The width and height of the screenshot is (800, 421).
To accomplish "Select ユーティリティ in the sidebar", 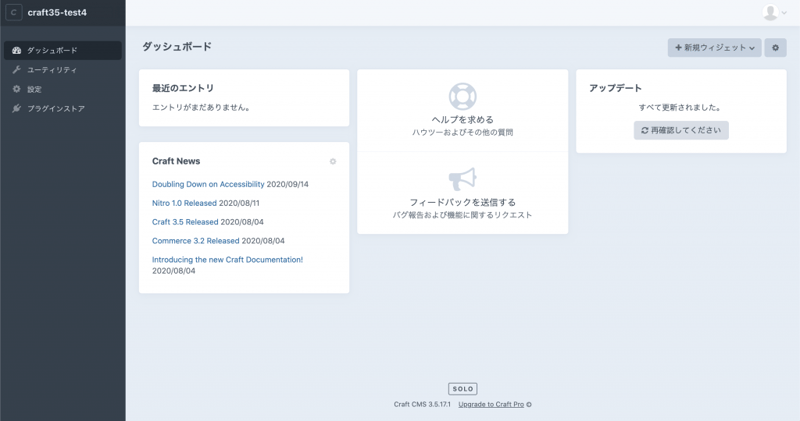I will pos(52,70).
